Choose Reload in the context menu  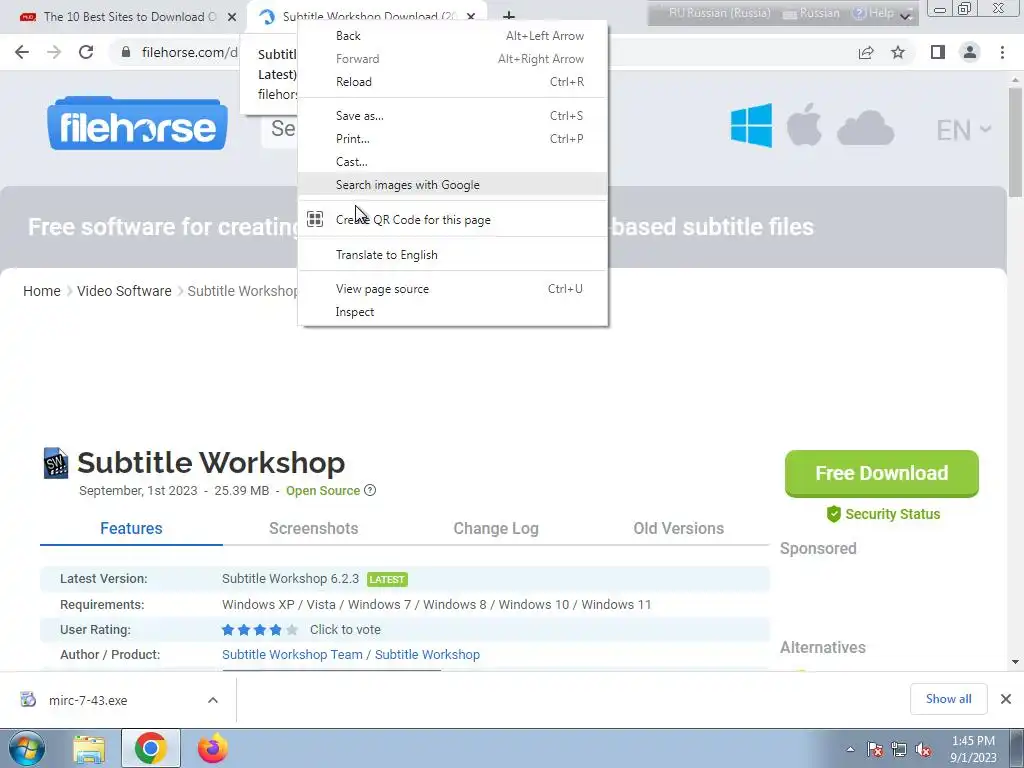click(x=453, y=82)
